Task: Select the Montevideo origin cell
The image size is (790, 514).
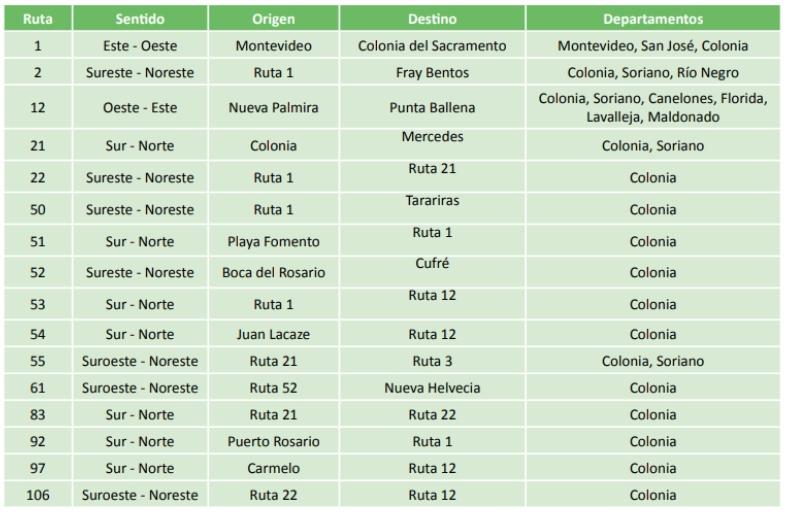Action: pos(274,45)
